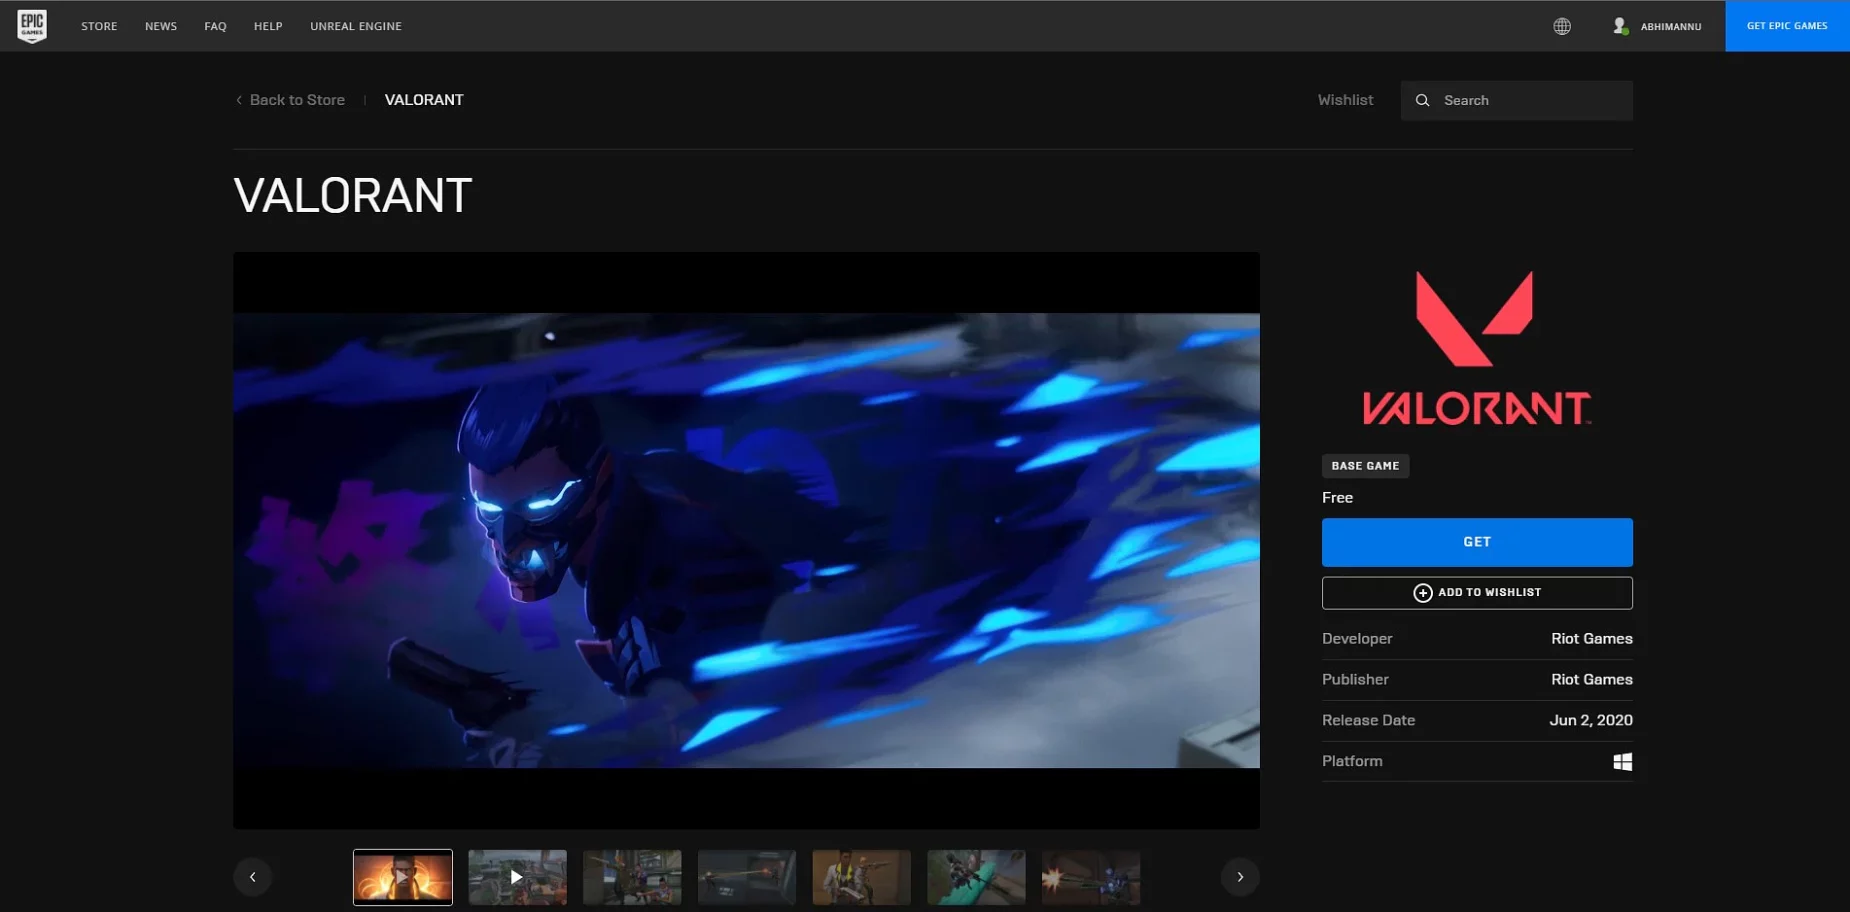Select the seventh screenshot thumbnail
This screenshot has width=1850, height=912.
1091,877
